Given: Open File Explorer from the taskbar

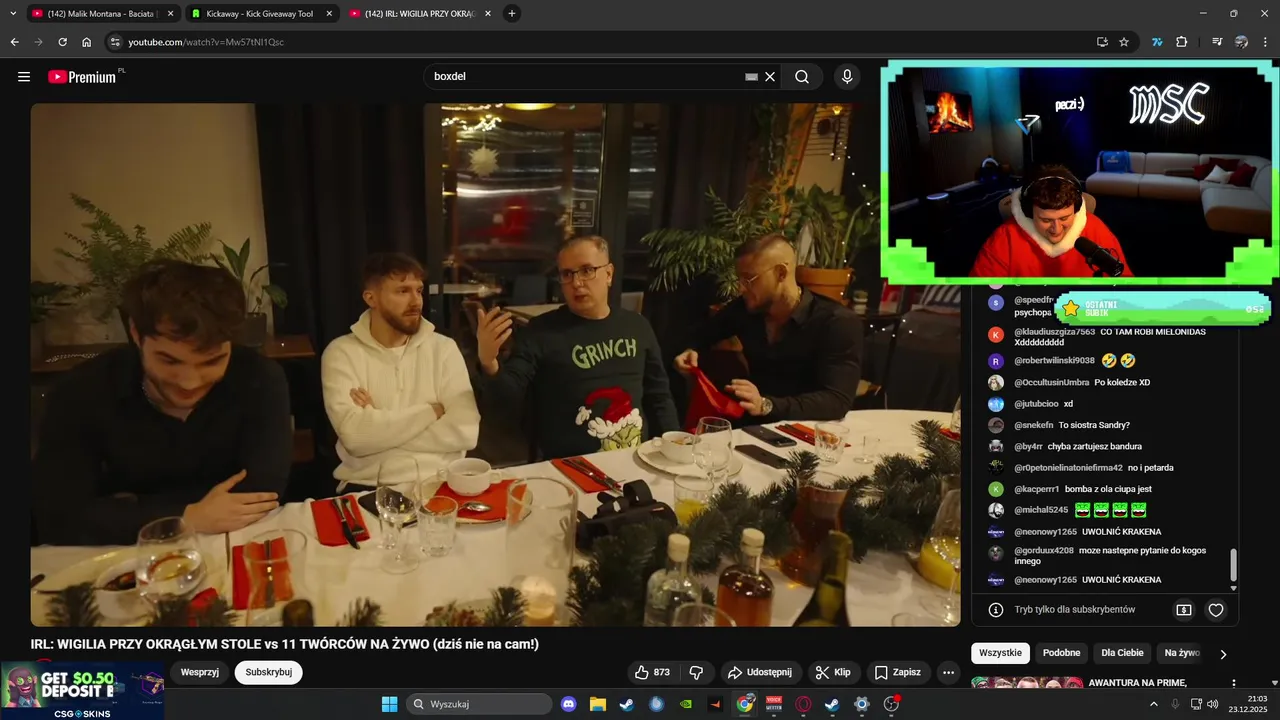Looking at the screenshot, I should [598, 704].
